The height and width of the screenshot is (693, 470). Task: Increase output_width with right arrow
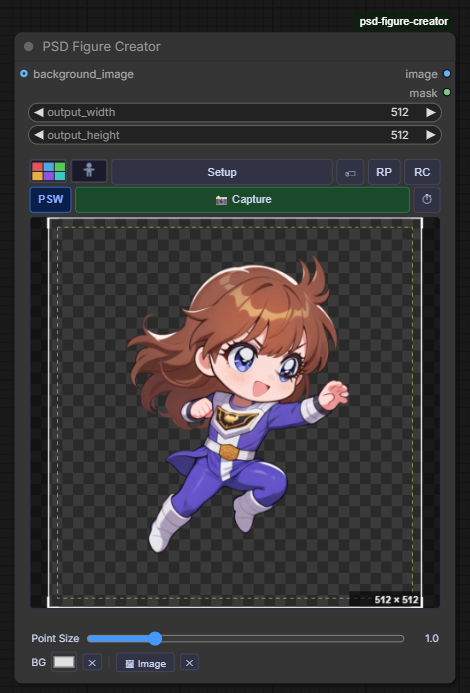pos(431,112)
